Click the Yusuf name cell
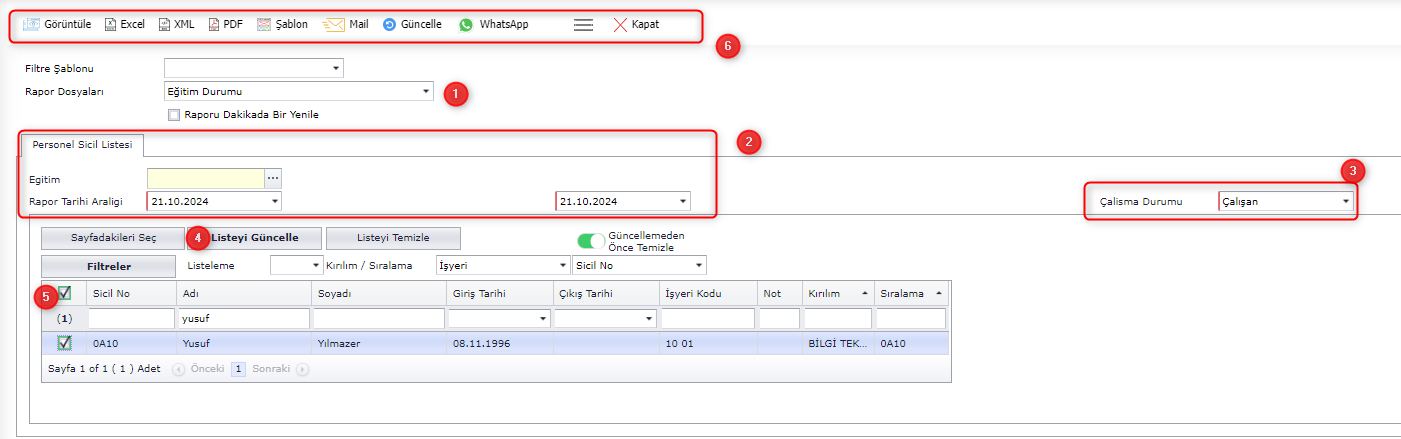The width and height of the screenshot is (1401, 439). coord(243,343)
